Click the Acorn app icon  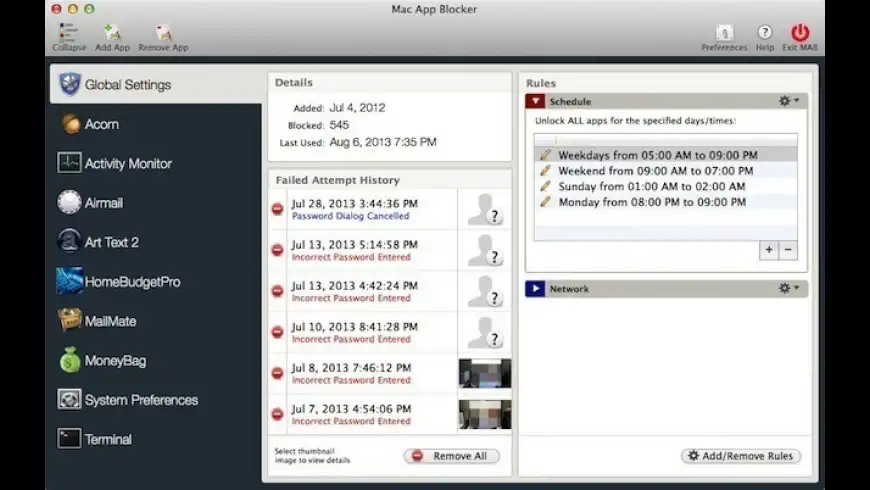pyautogui.click(x=70, y=124)
